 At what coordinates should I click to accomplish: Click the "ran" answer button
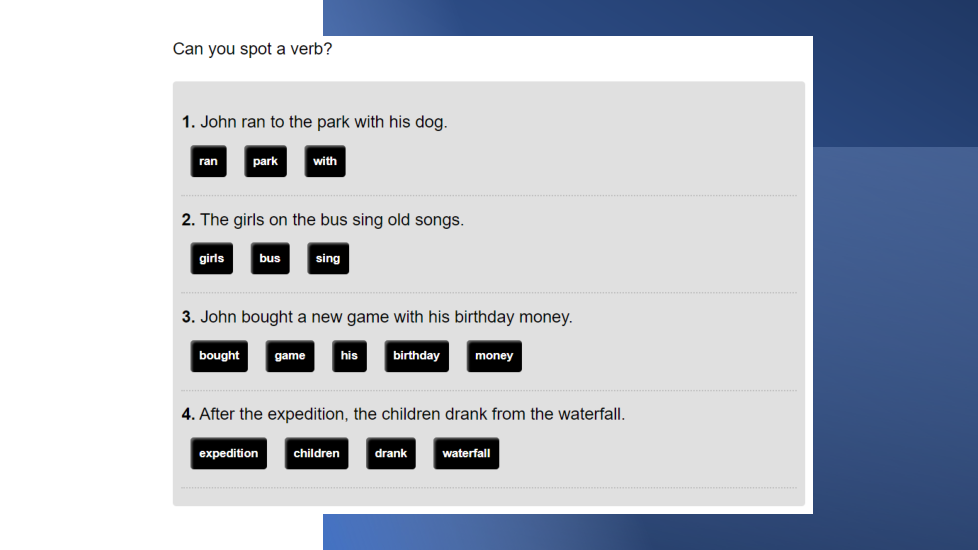208,161
